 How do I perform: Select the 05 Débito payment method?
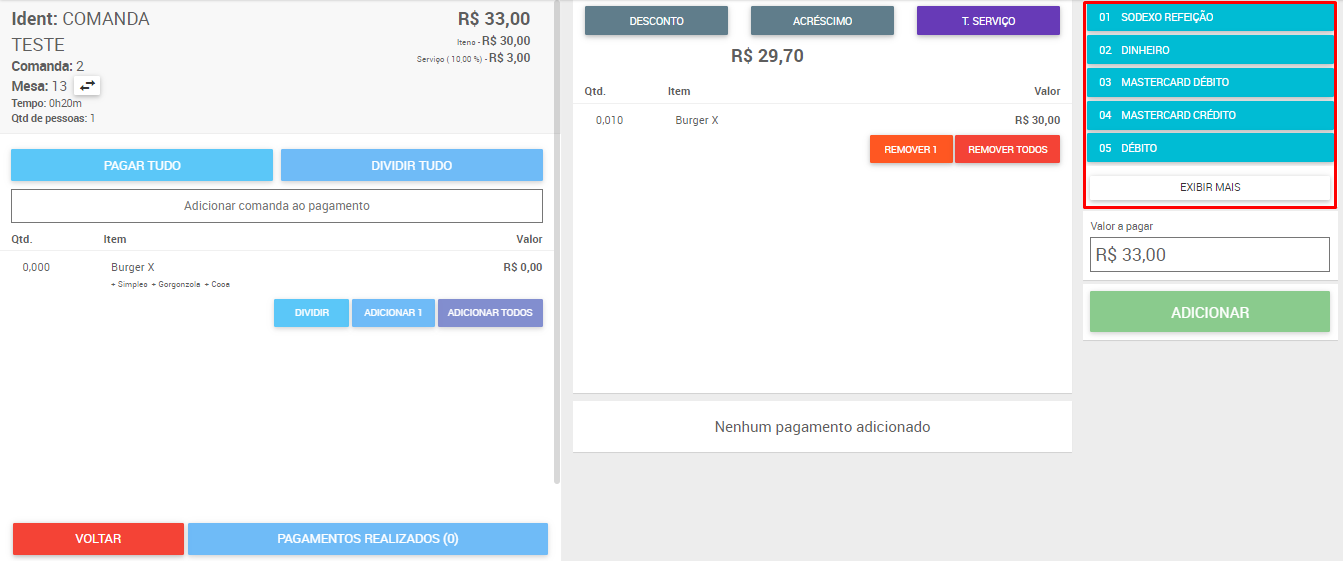click(1210, 148)
